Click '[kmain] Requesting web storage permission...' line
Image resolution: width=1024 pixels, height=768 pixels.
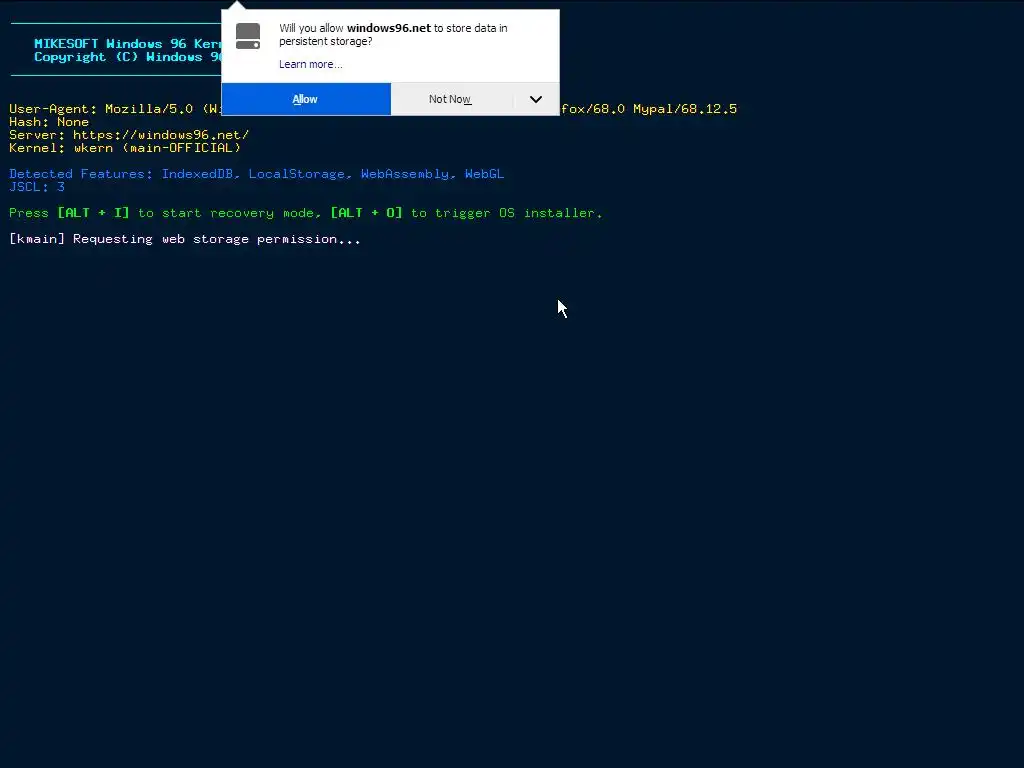coord(185,239)
